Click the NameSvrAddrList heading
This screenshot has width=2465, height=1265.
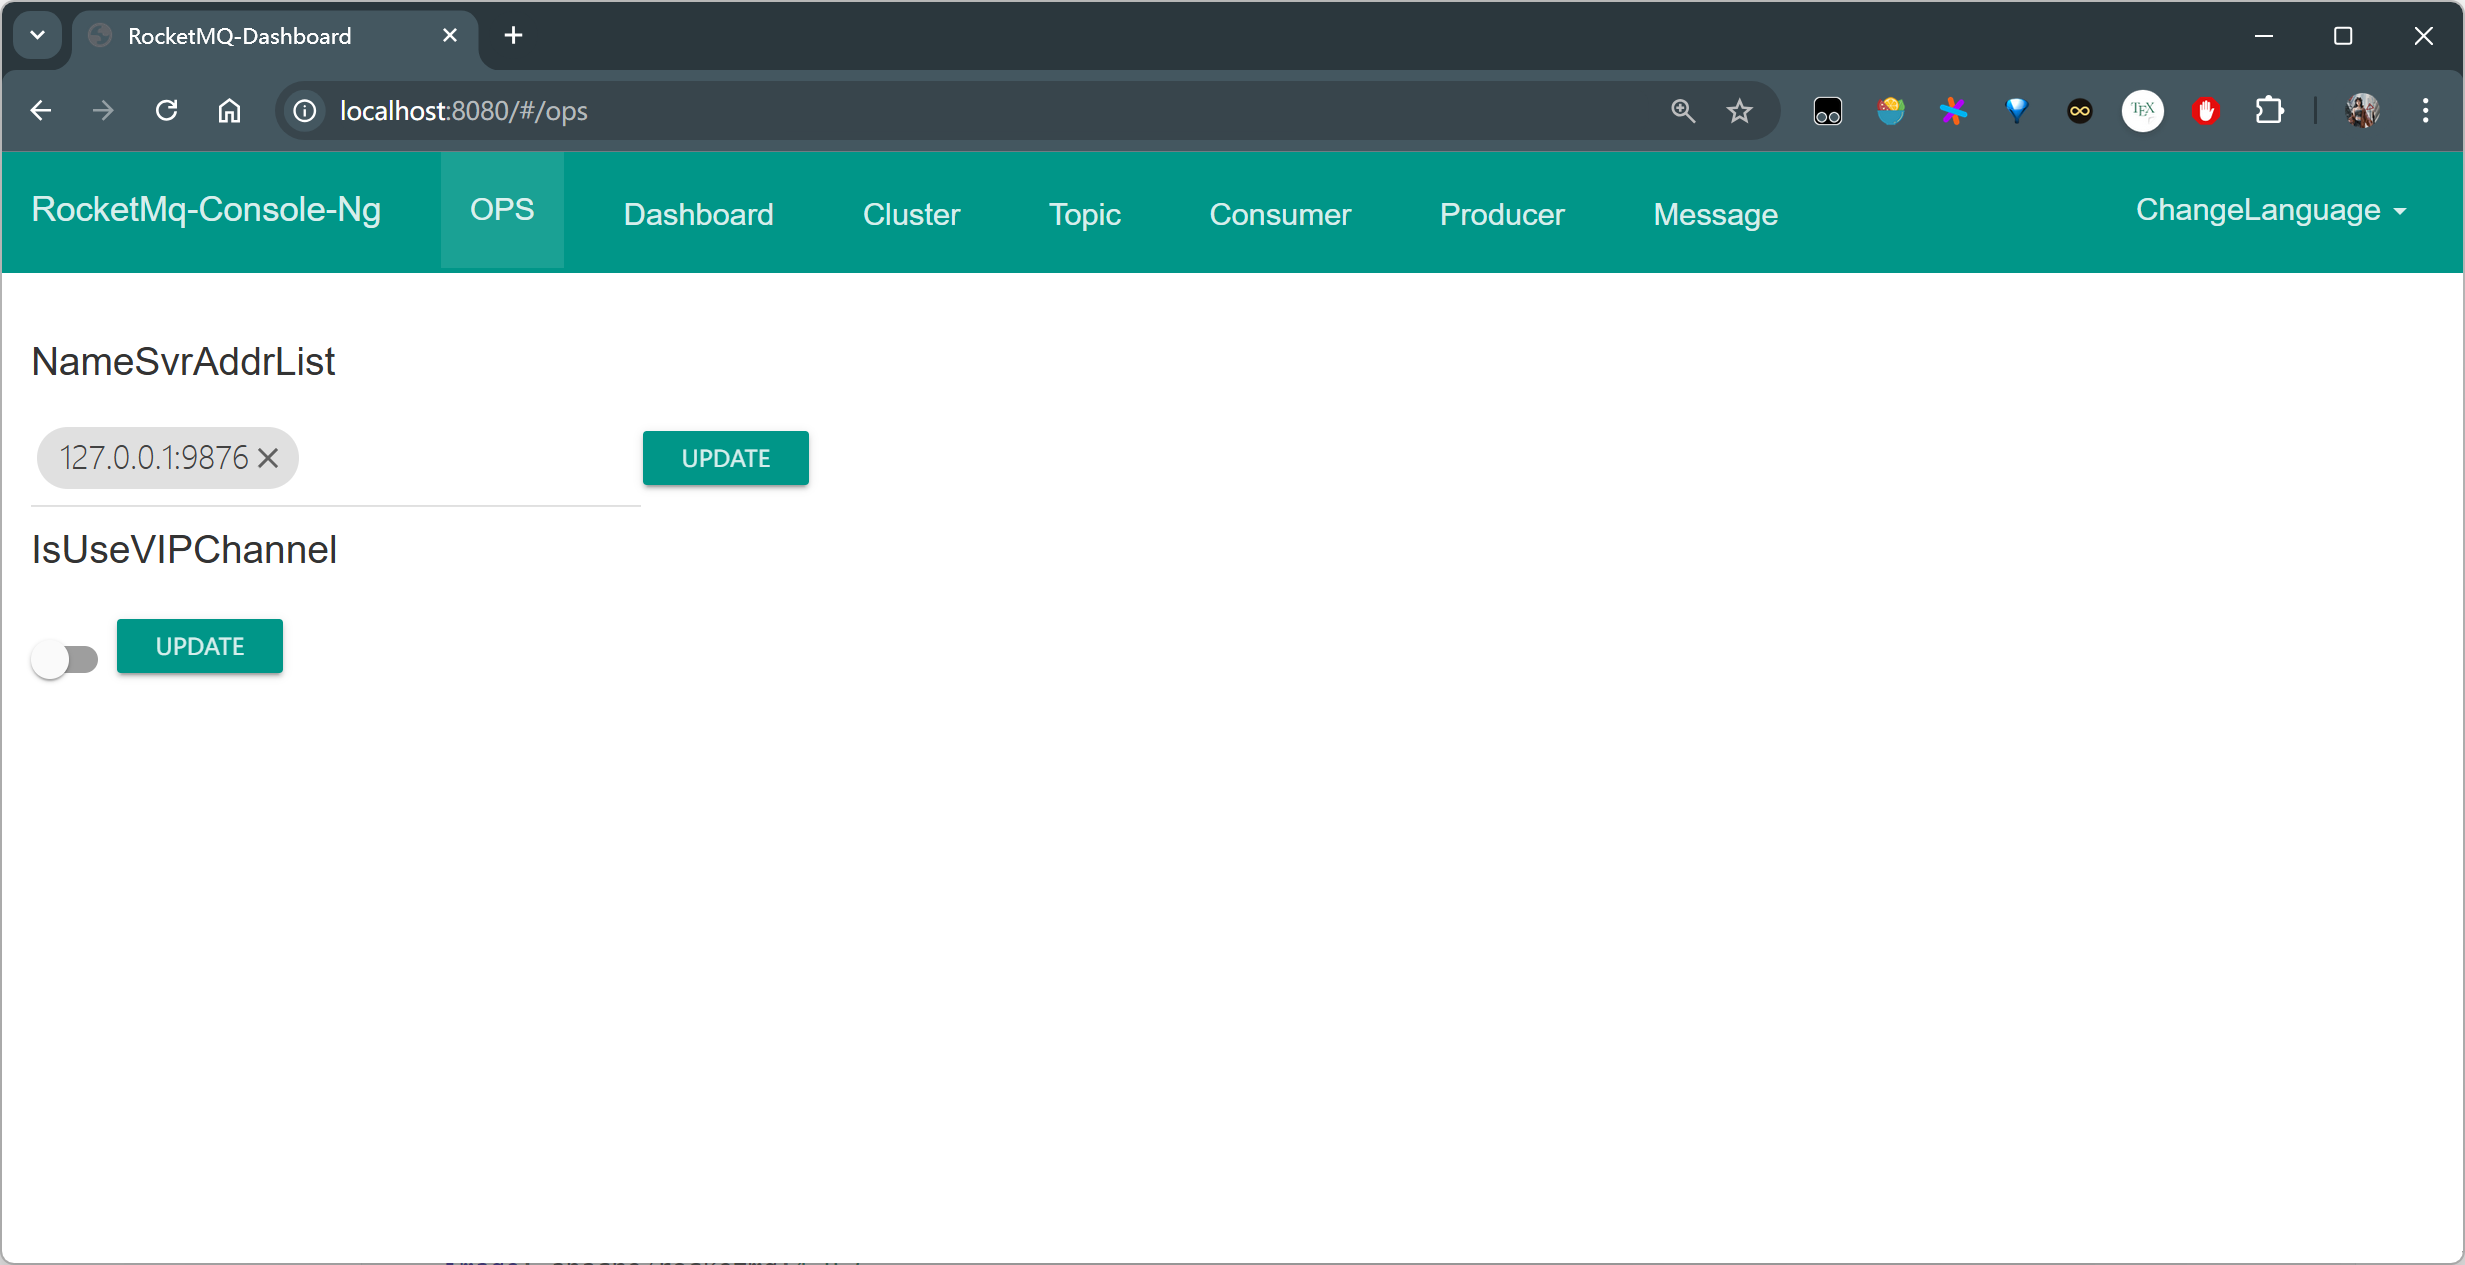(183, 362)
